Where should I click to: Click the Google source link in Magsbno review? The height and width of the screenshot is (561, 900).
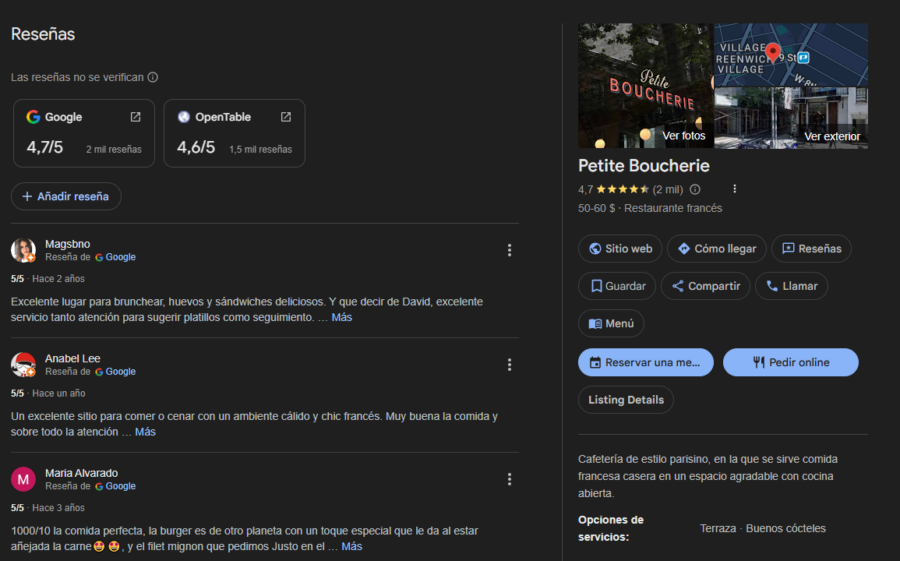tap(115, 257)
